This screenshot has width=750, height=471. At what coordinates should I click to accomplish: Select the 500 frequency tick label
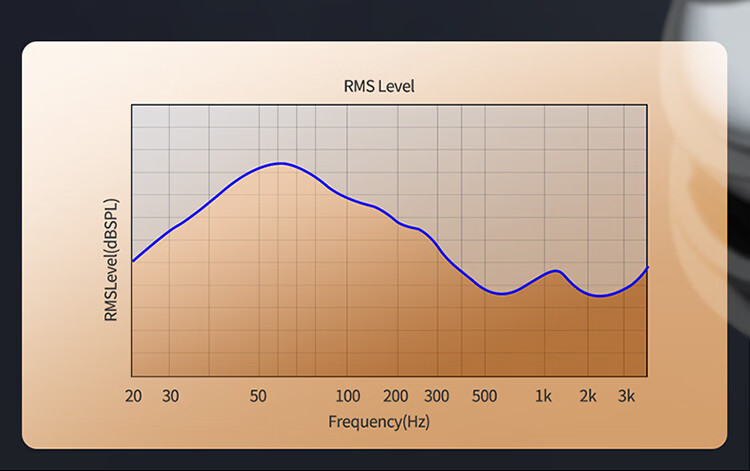point(485,396)
